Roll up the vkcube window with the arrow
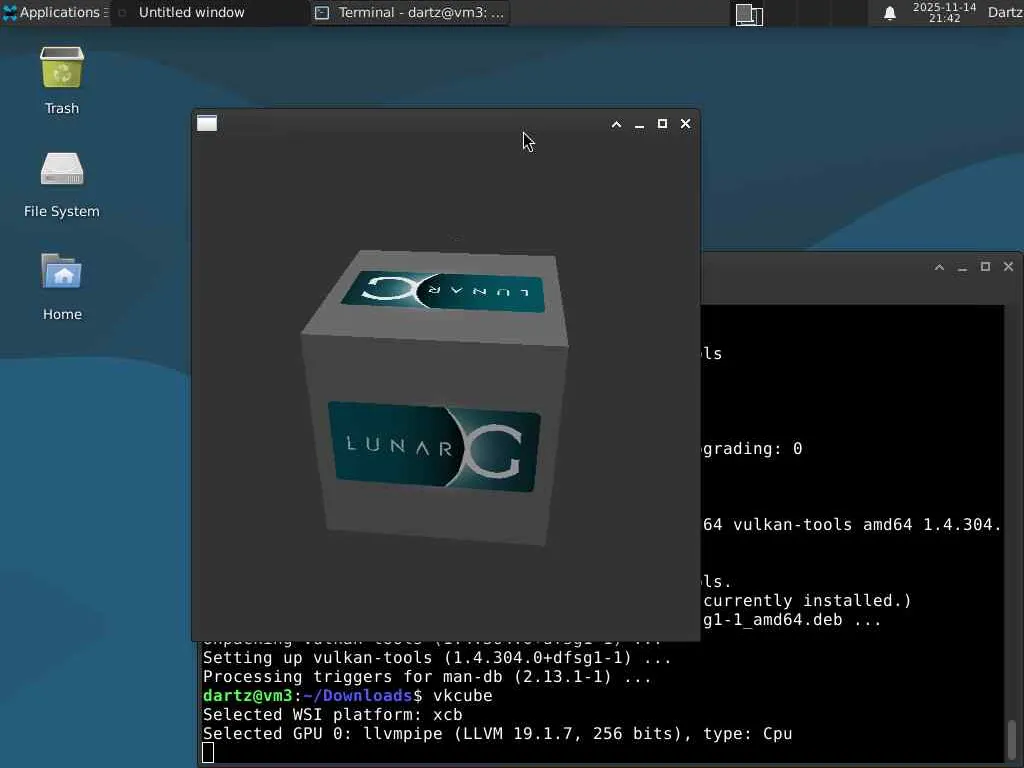The height and width of the screenshot is (768, 1024). point(616,124)
